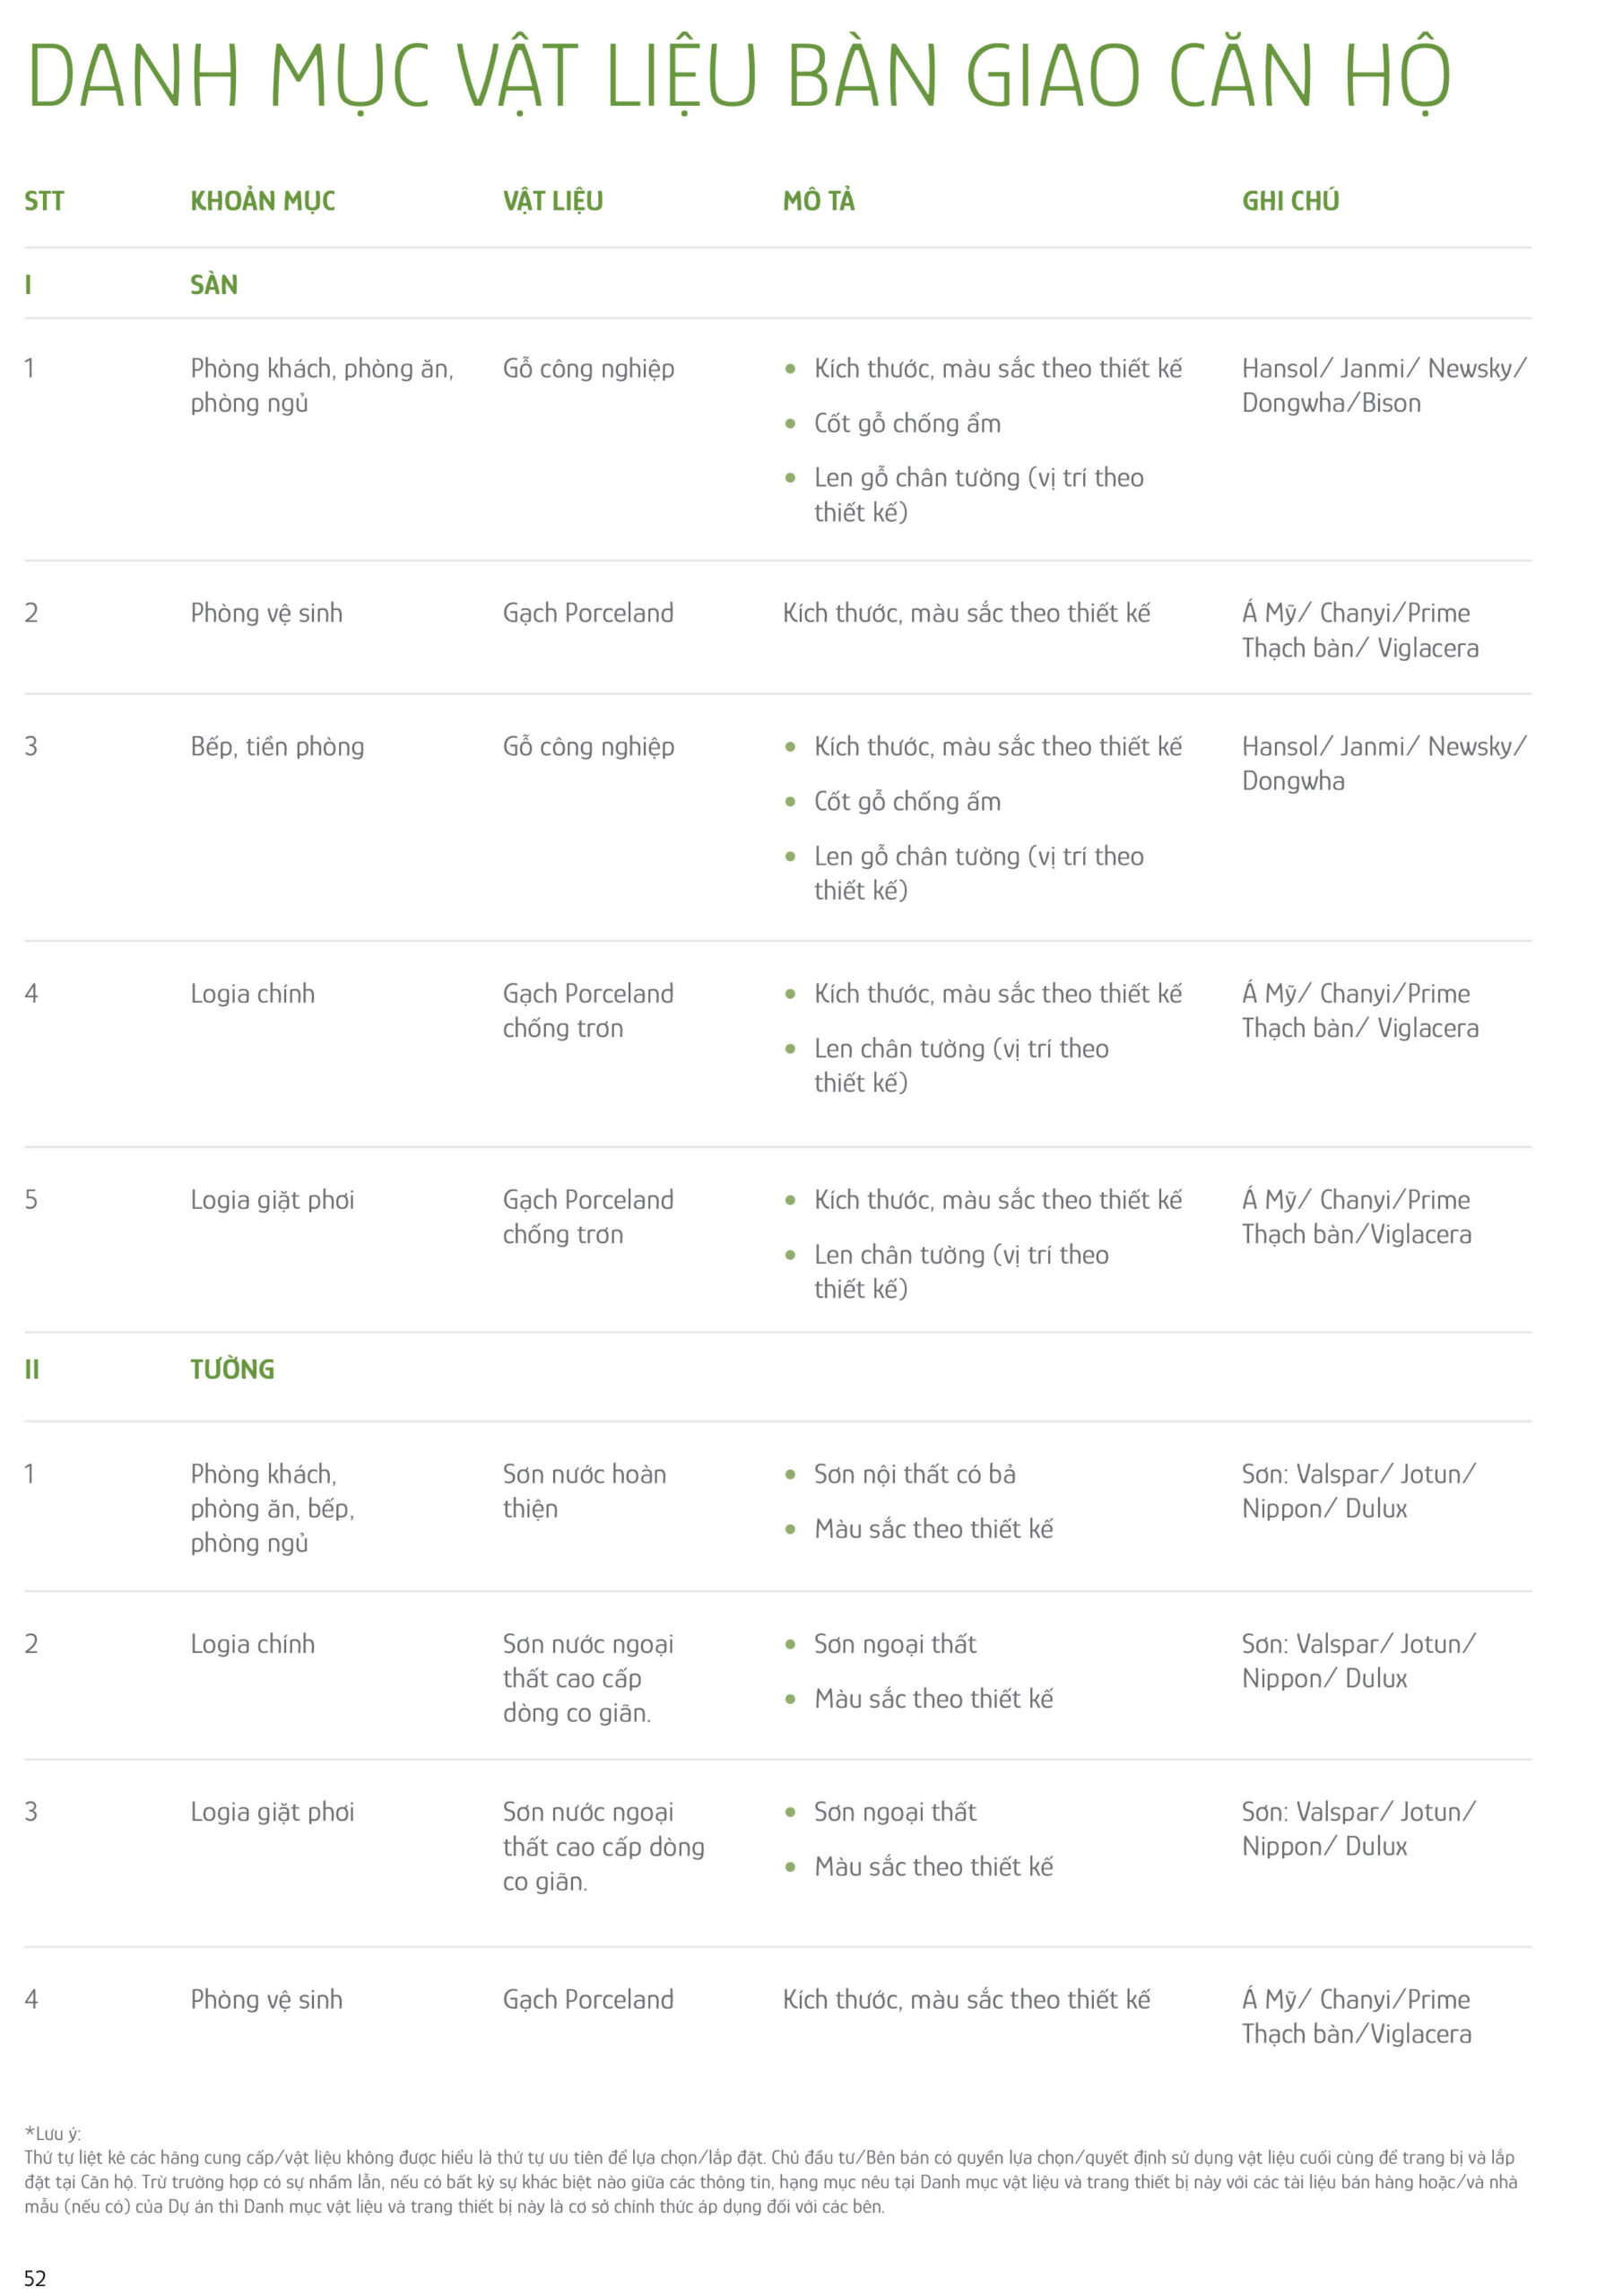The width and height of the screenshot is (1614, 2296).
Task: Click "Cốt gỗ chống ẩm" in Bếp, tiền phòng row
Action: point(907,802)
